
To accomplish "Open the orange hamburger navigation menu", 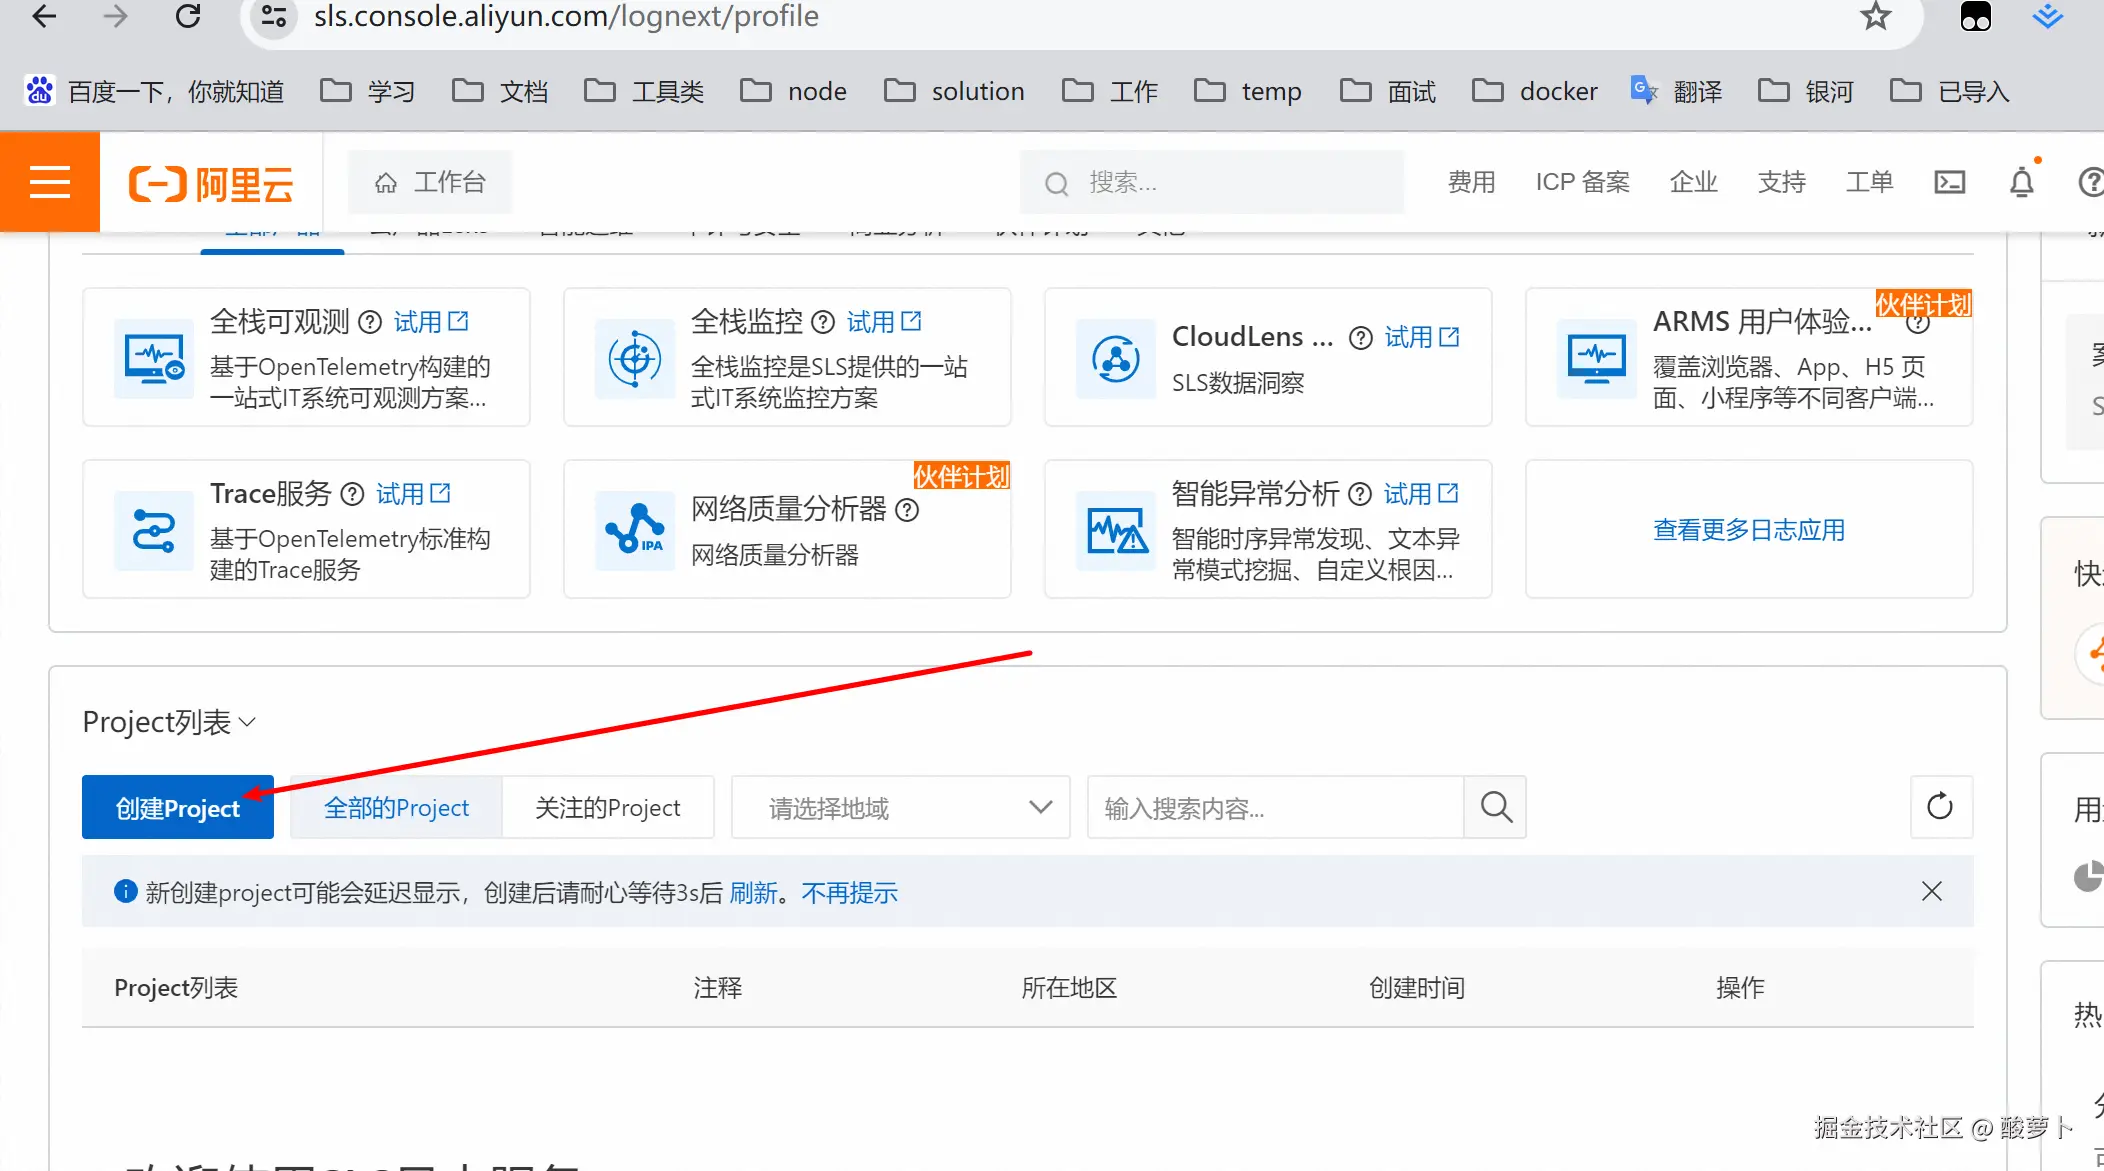I will 49,183.
